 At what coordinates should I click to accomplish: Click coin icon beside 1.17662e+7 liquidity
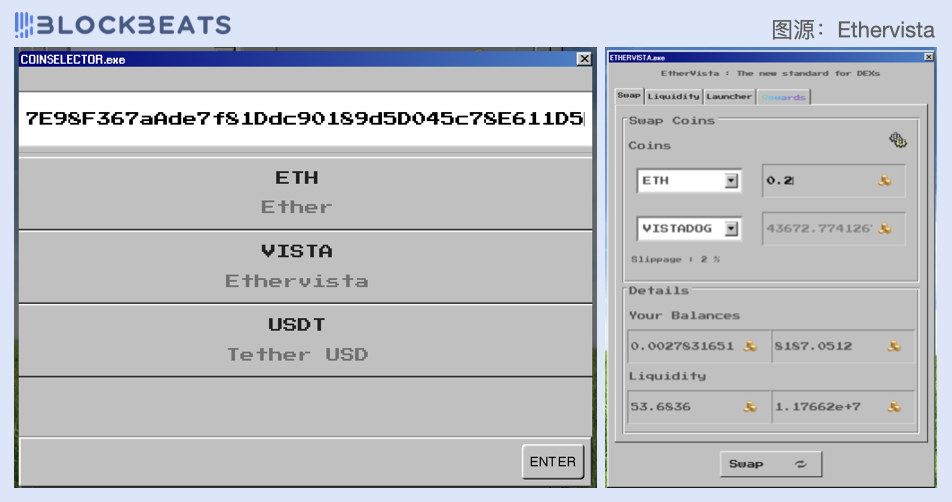[894, 407]
